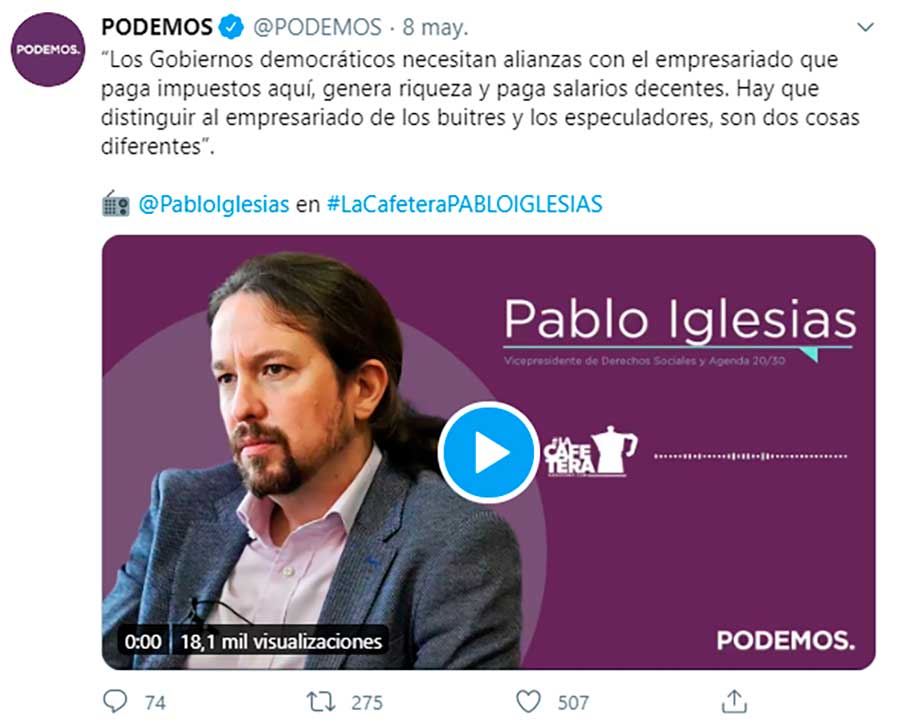The width and height of the screenshot is (900, 728).
Task: Click the 275 retweets count
Action: (367, 703)
